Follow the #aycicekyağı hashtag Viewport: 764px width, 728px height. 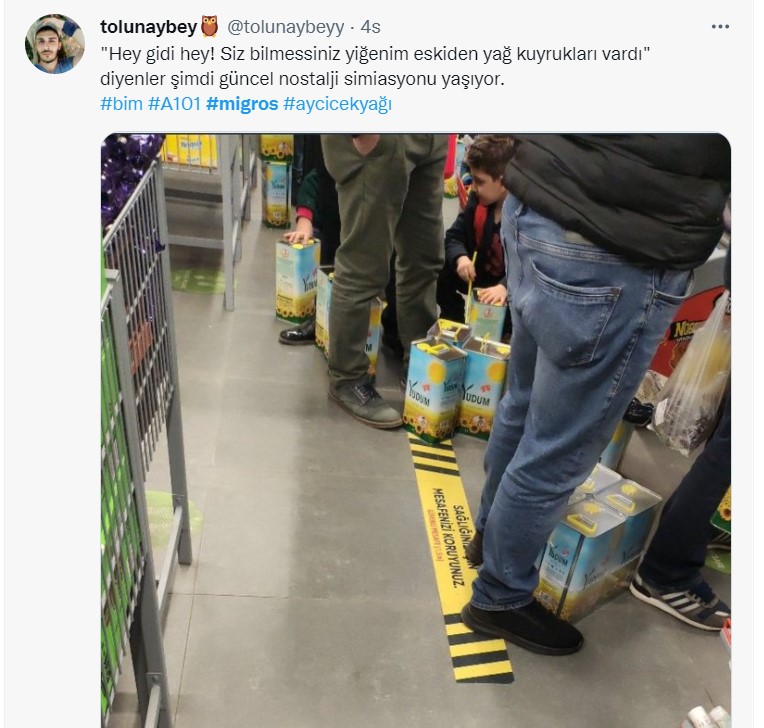tap(338, 104)
